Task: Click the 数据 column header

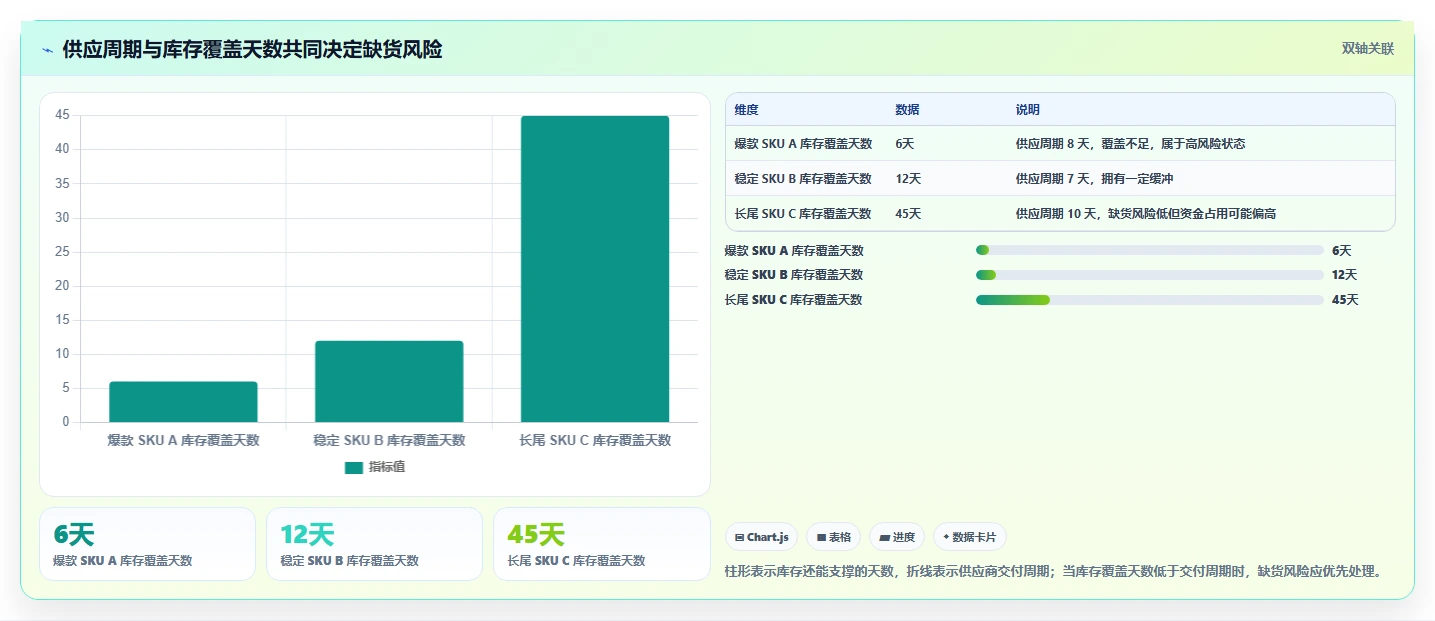Action: coord(907,110)
